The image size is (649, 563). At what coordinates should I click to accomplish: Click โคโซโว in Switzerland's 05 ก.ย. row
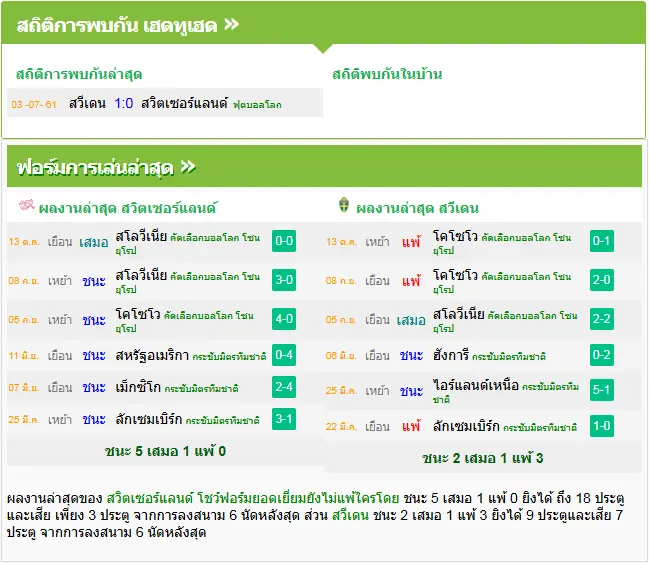coord(138,315)
